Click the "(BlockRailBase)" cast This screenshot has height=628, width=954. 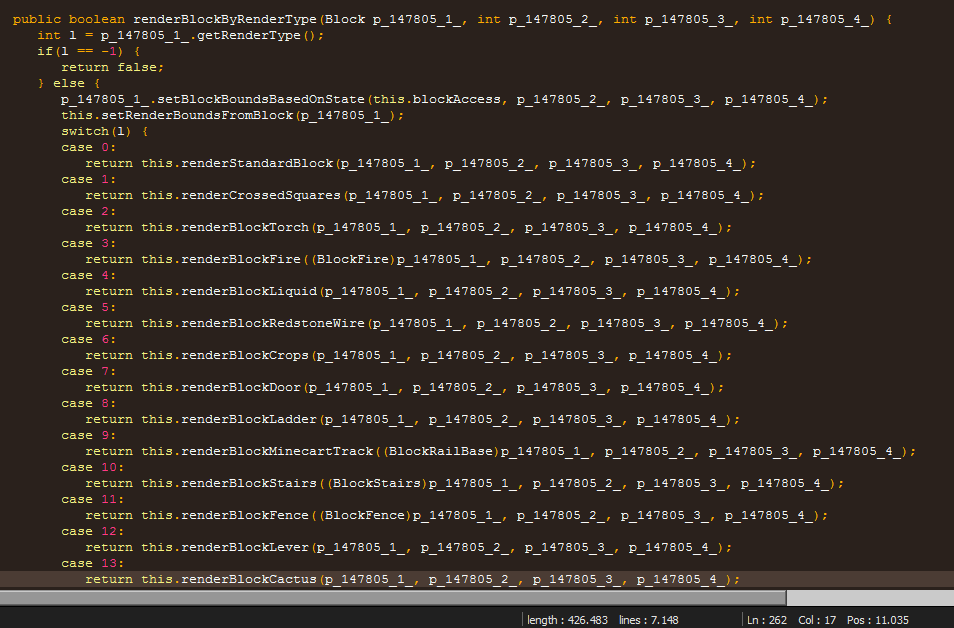click(441, 452)
